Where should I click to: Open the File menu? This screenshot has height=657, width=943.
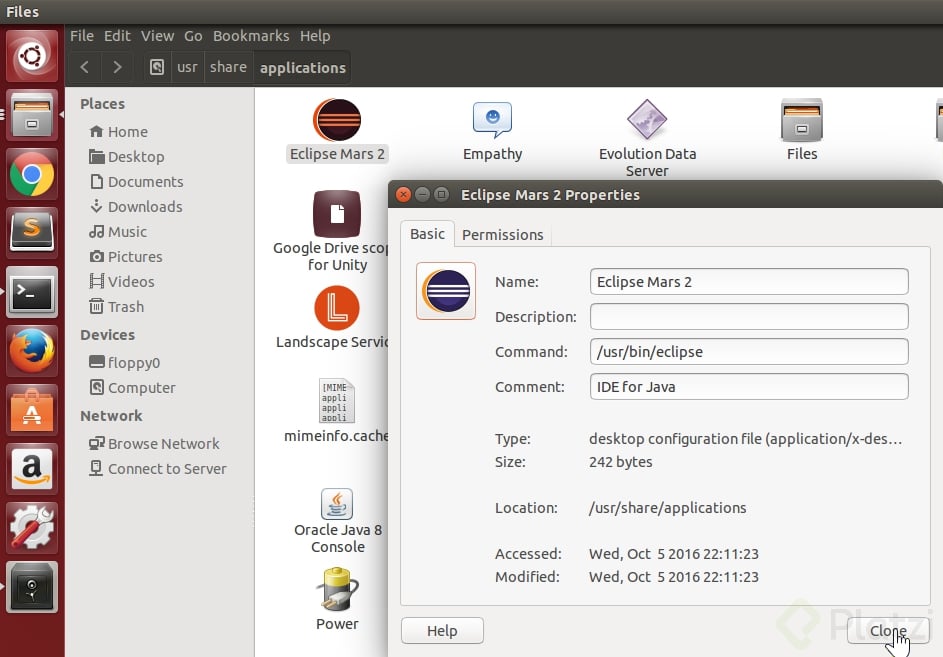point(82,36)
